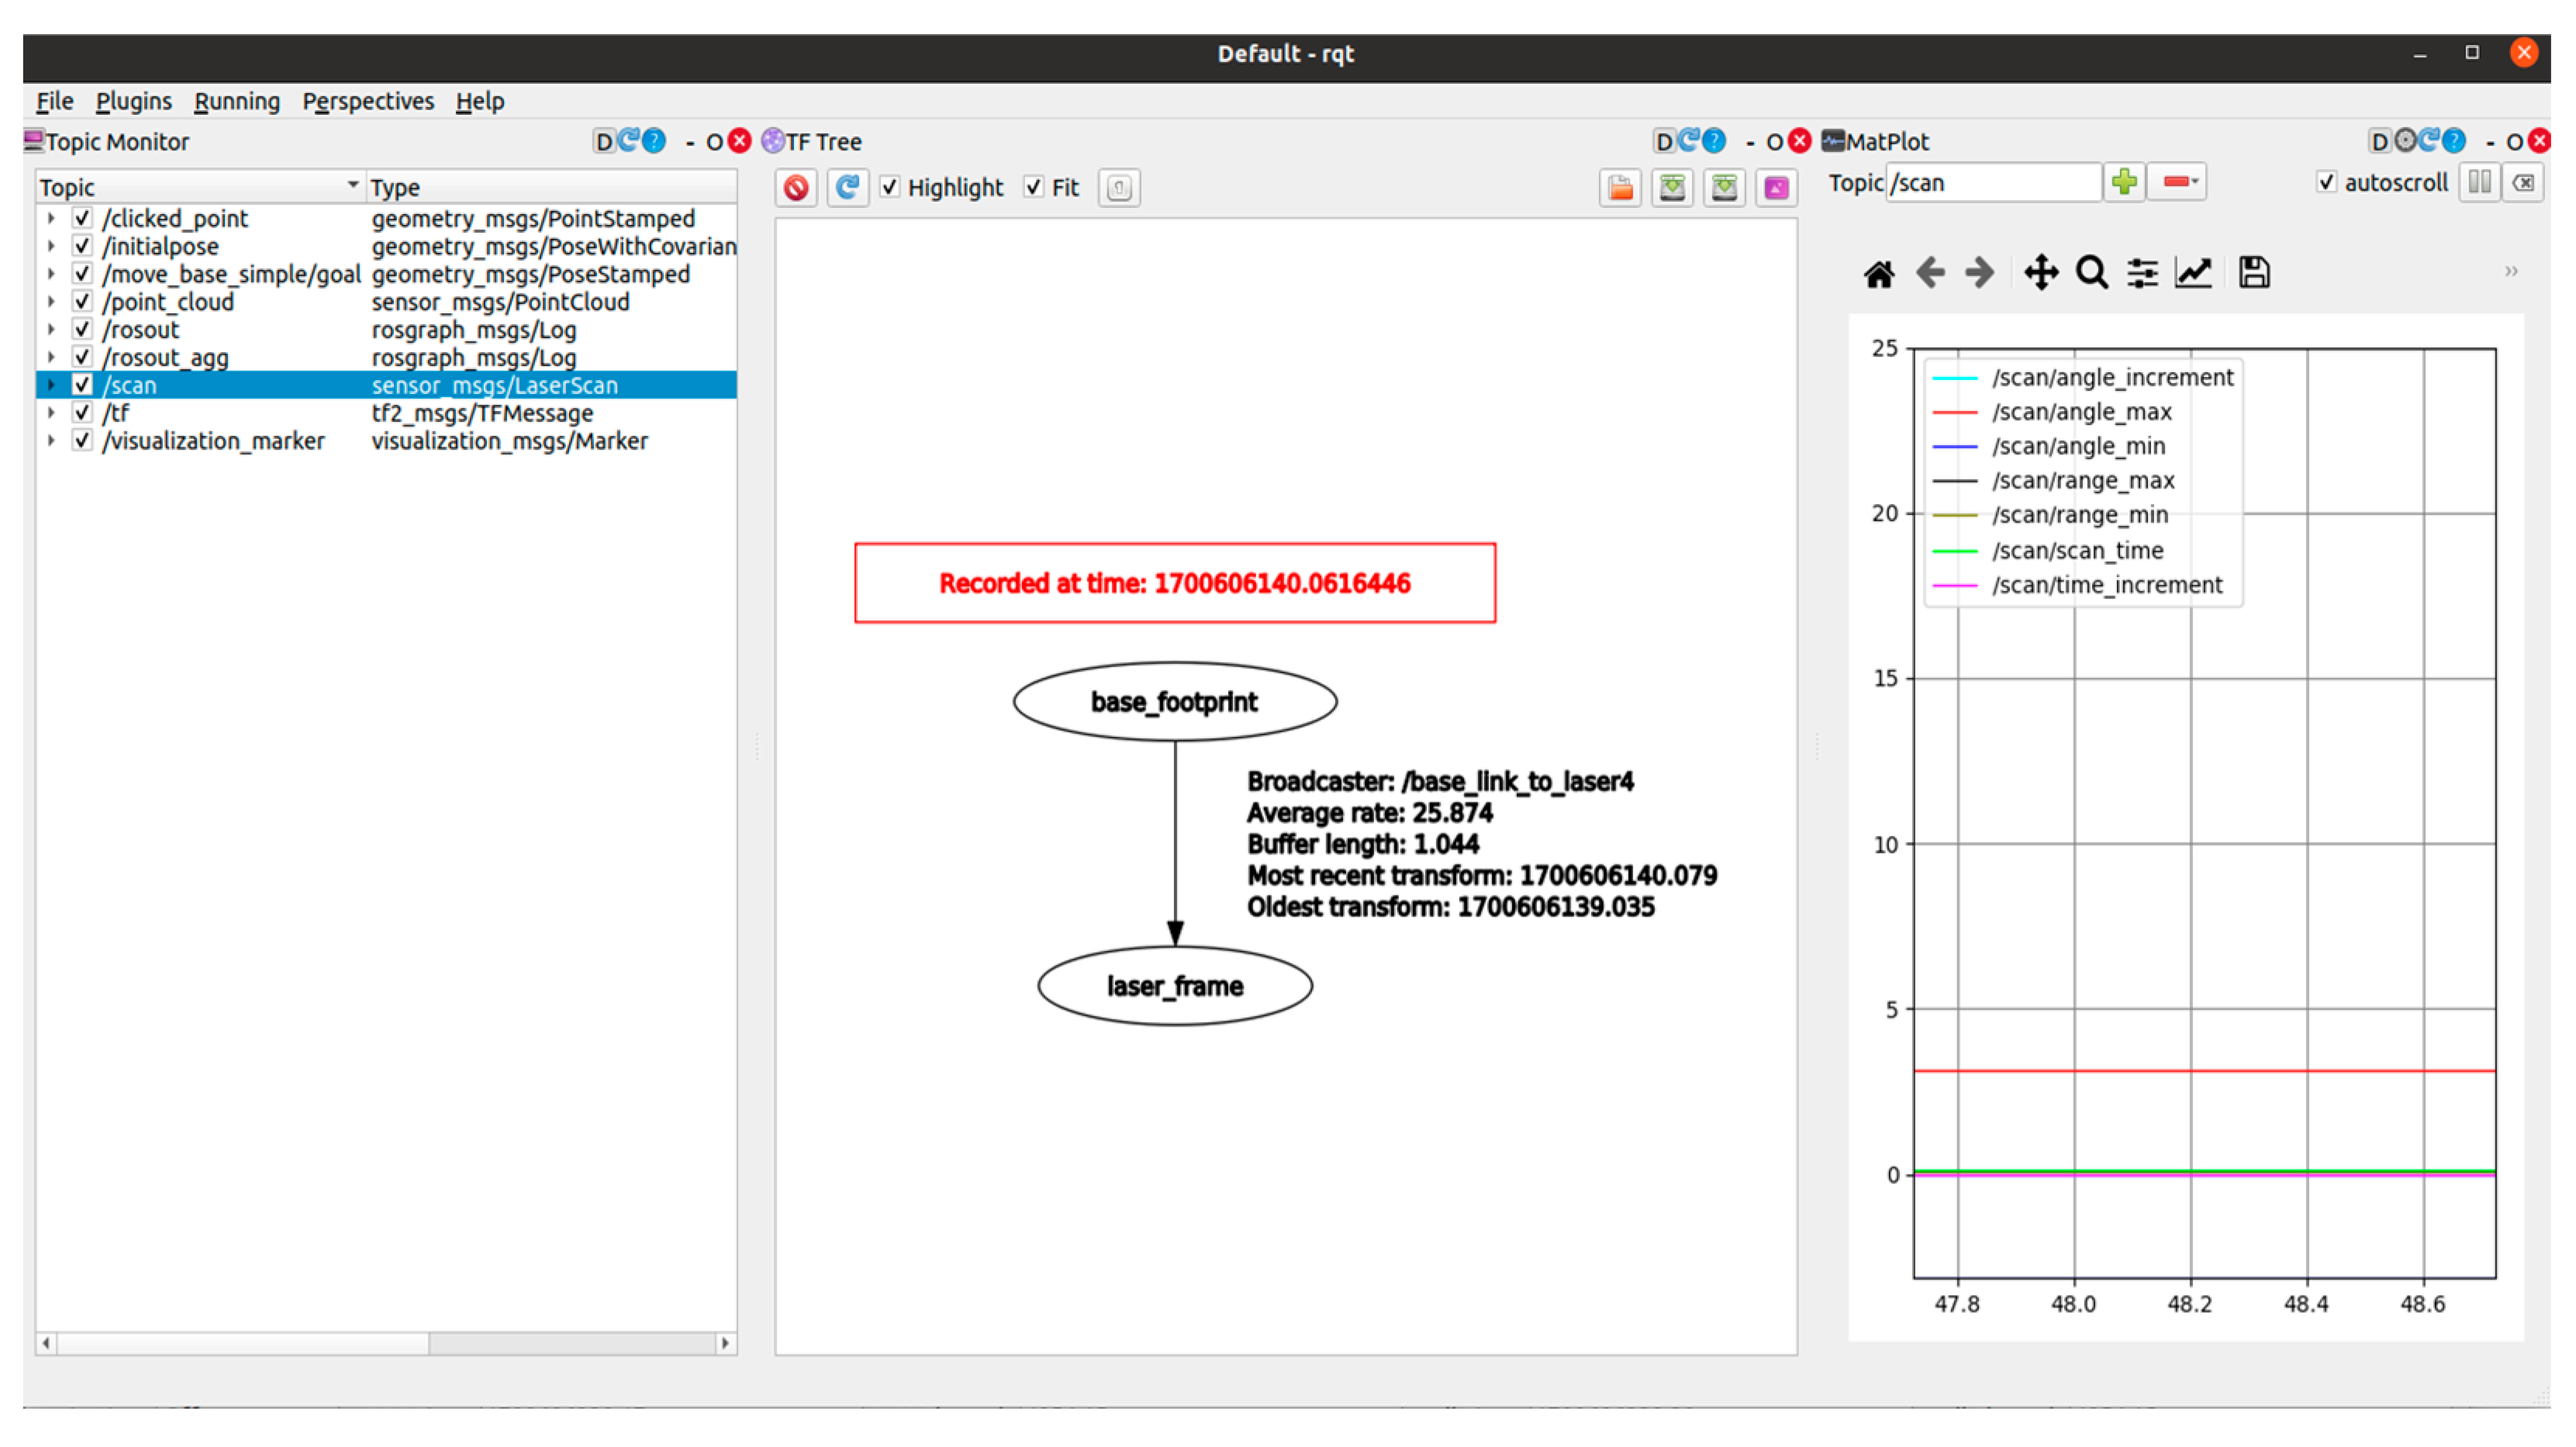Expand the /scan topic tree row
This screenshot has height=1447, width=2576.
(x=51, y=385)
